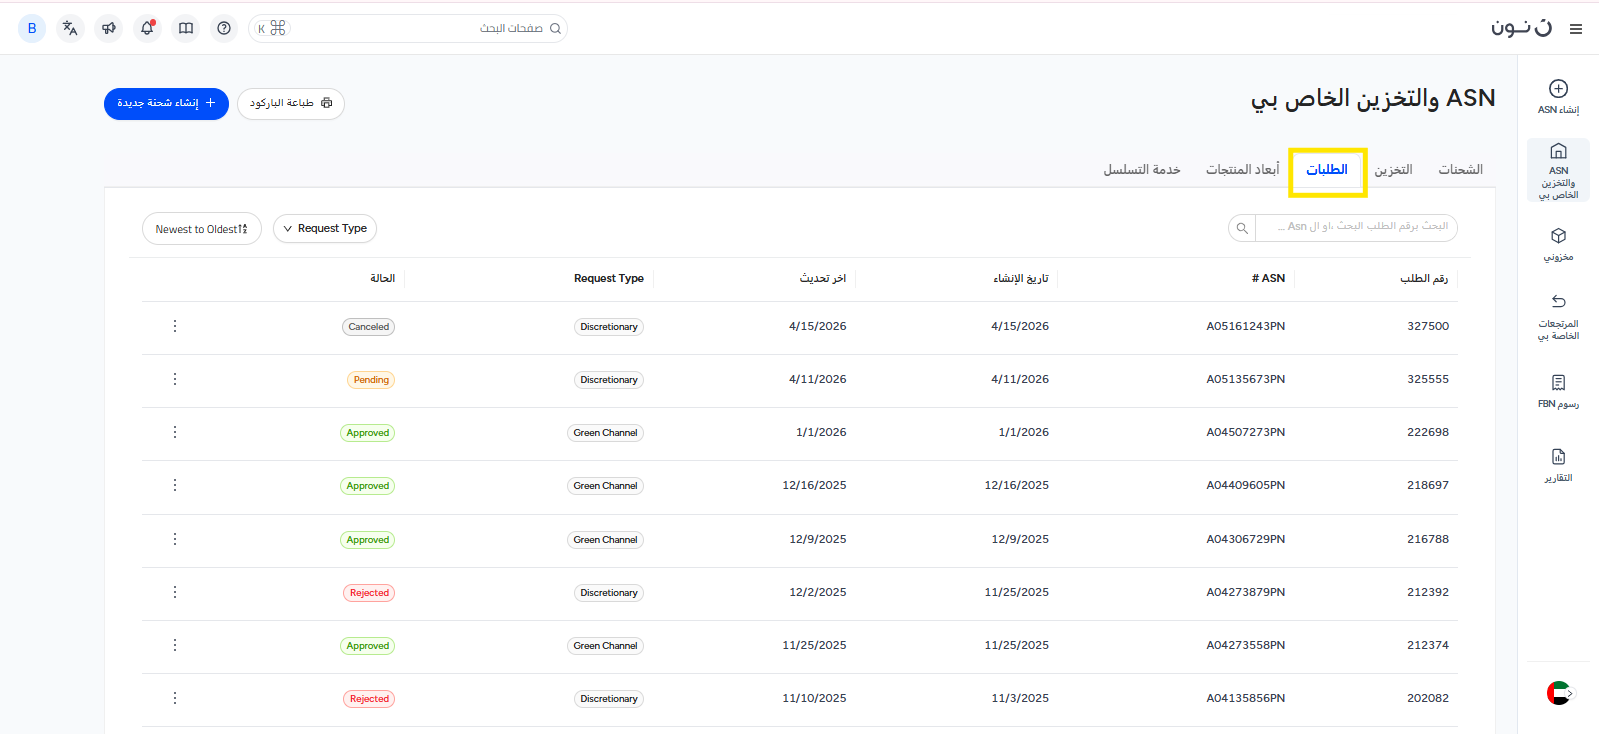
Task: Select the UAE country flag selector
Action: 1558,693
